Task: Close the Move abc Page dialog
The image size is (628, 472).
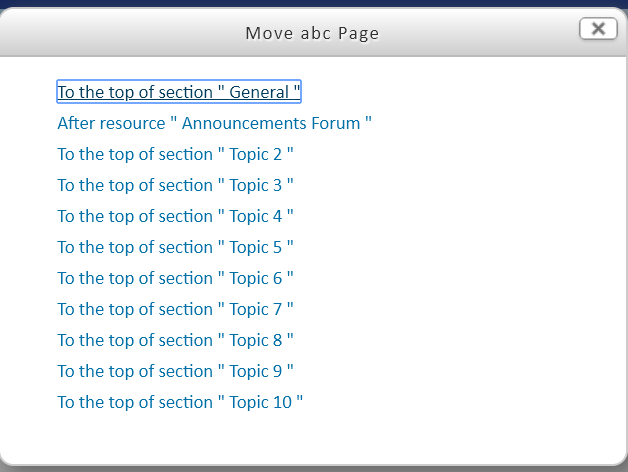Action: 598,29
